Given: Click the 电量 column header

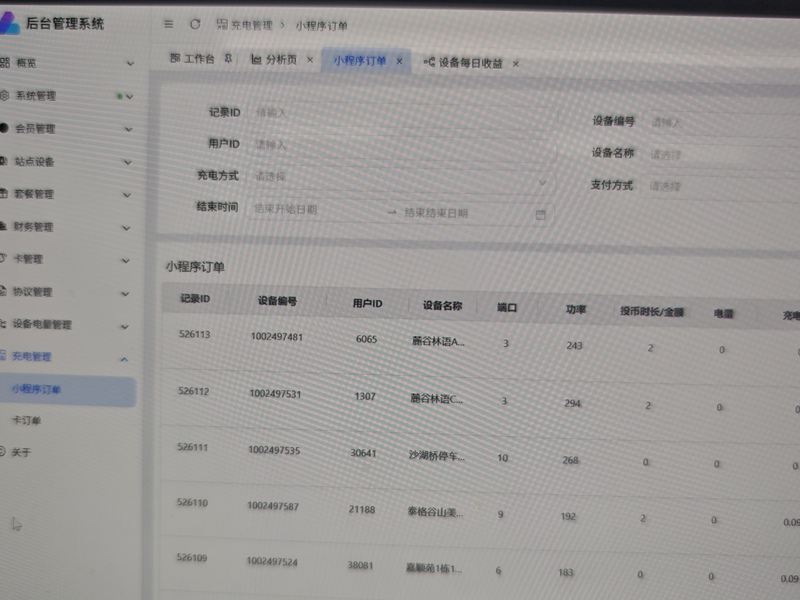Looking at the screenshot, I should pos(723,314).
